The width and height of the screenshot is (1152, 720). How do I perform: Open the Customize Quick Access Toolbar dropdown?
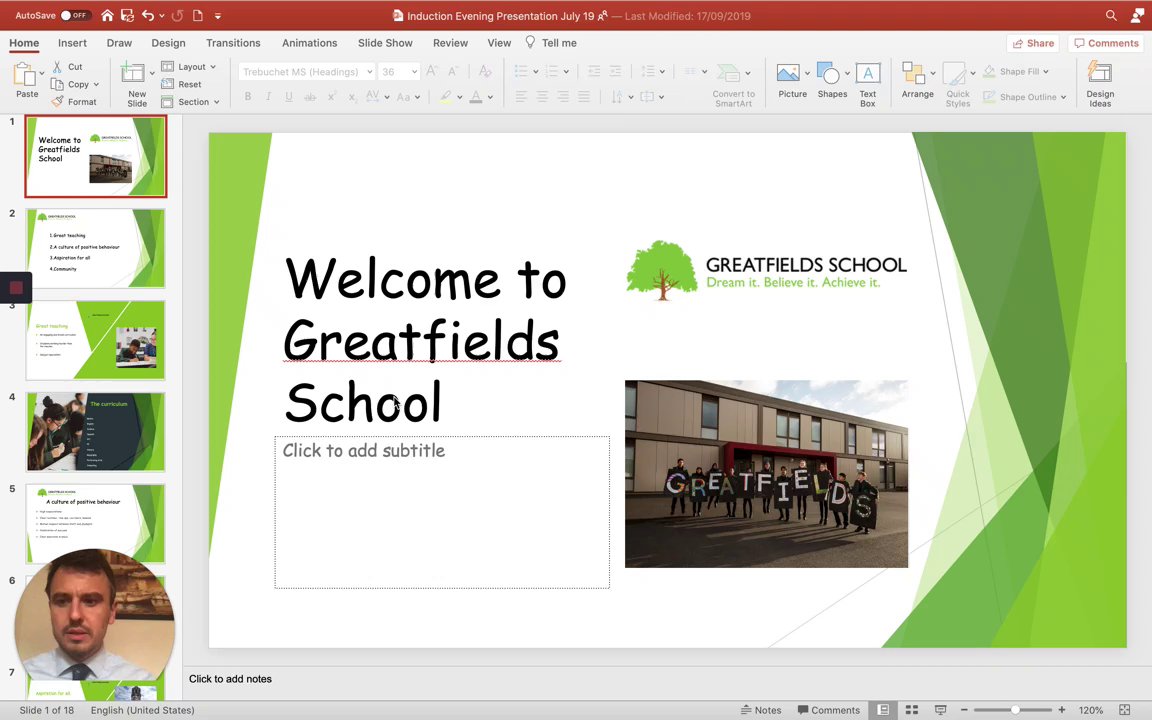coord(218,15)
